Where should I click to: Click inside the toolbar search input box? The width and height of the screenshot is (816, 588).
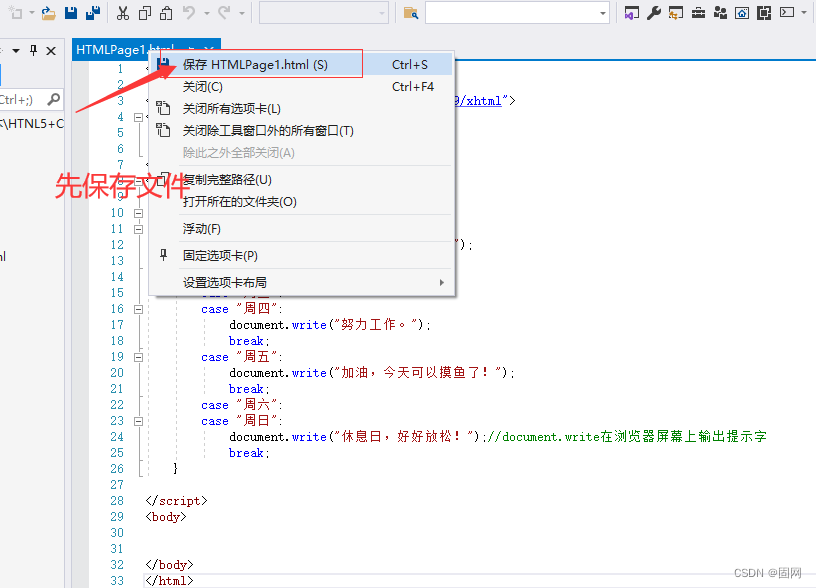pos(511,13)
